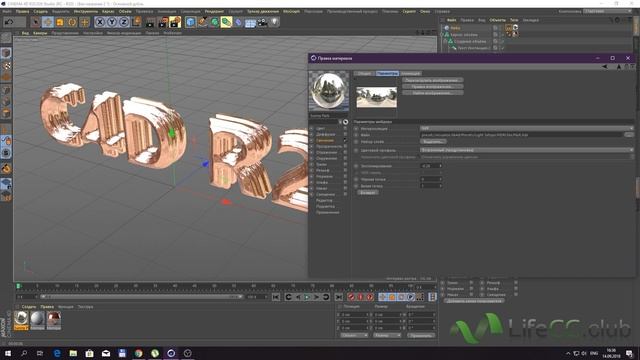Click the red record keyframe button
The image size is (640, 360).
coord(351,297)
